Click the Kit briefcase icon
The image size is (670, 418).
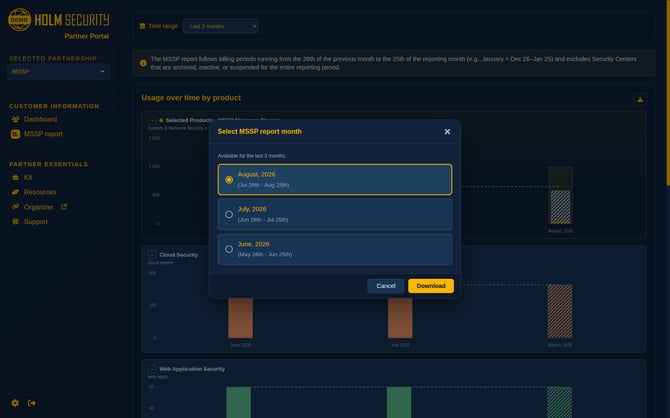coord(15,177)
